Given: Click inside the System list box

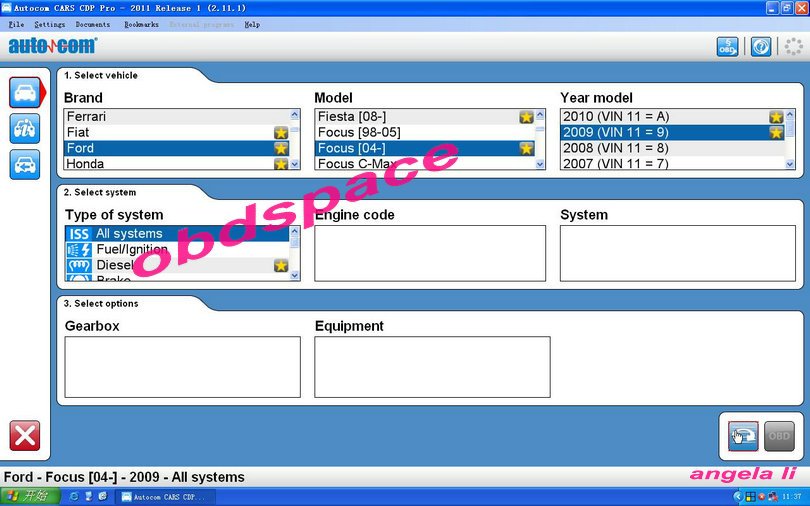Looking at the screenshot, I should (x=678, y=254).
